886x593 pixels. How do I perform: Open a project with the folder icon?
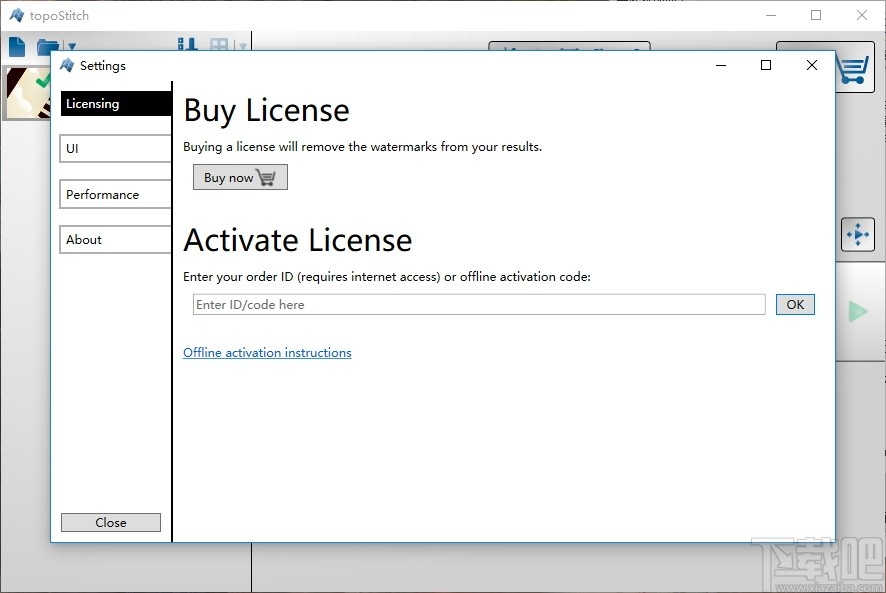click(48, 46)
